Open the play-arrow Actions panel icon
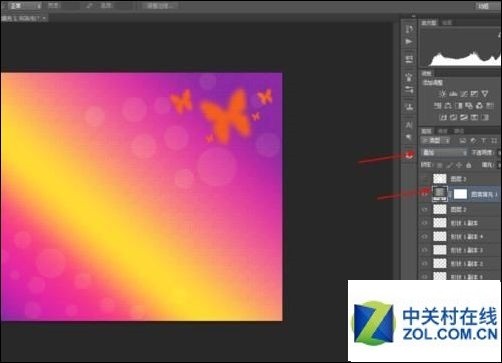The width and height of the screenshot is (502, 363). coord(409,42)
